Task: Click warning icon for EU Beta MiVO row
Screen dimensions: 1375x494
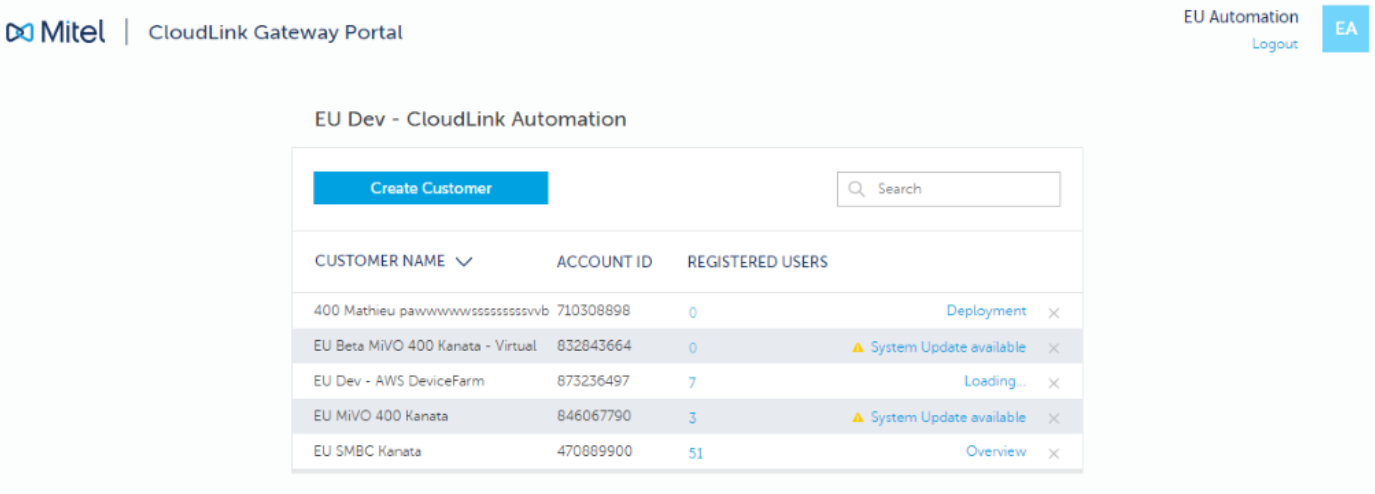Action: click(x=857, y=348)
